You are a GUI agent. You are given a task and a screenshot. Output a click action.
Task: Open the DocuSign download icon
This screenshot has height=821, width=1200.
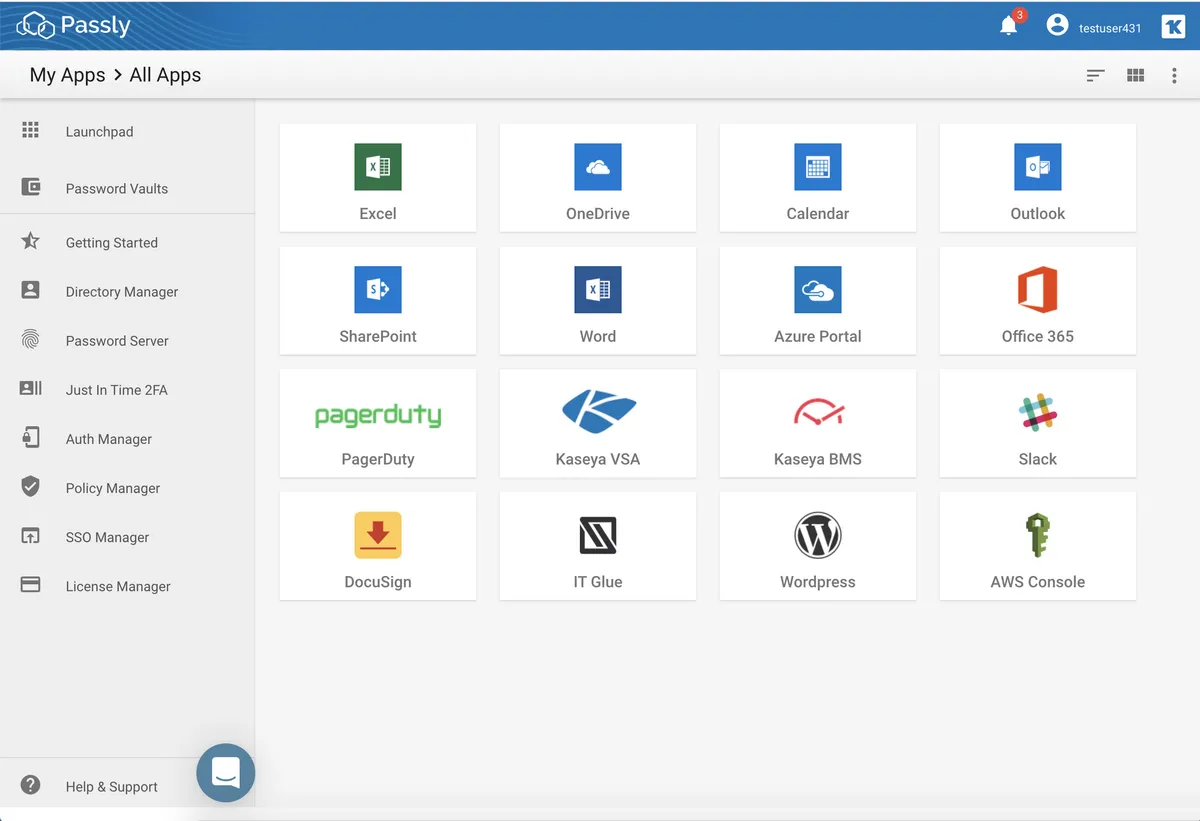click(378, 535)
